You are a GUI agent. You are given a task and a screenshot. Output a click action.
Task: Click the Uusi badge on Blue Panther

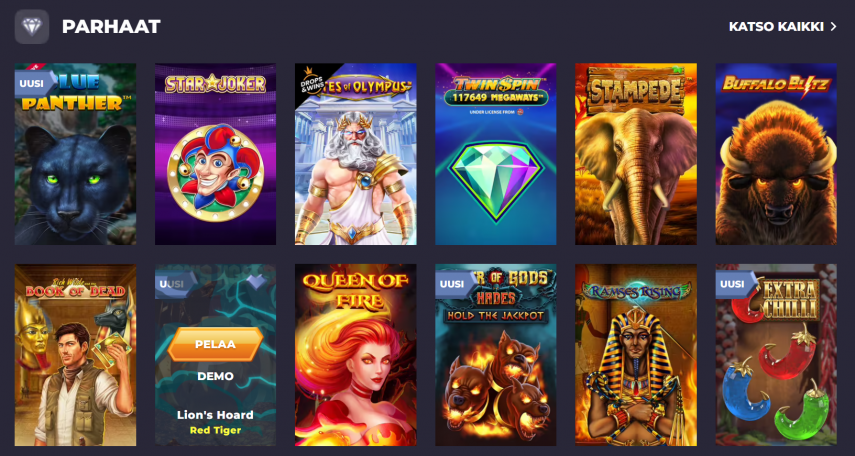[34, 84]
